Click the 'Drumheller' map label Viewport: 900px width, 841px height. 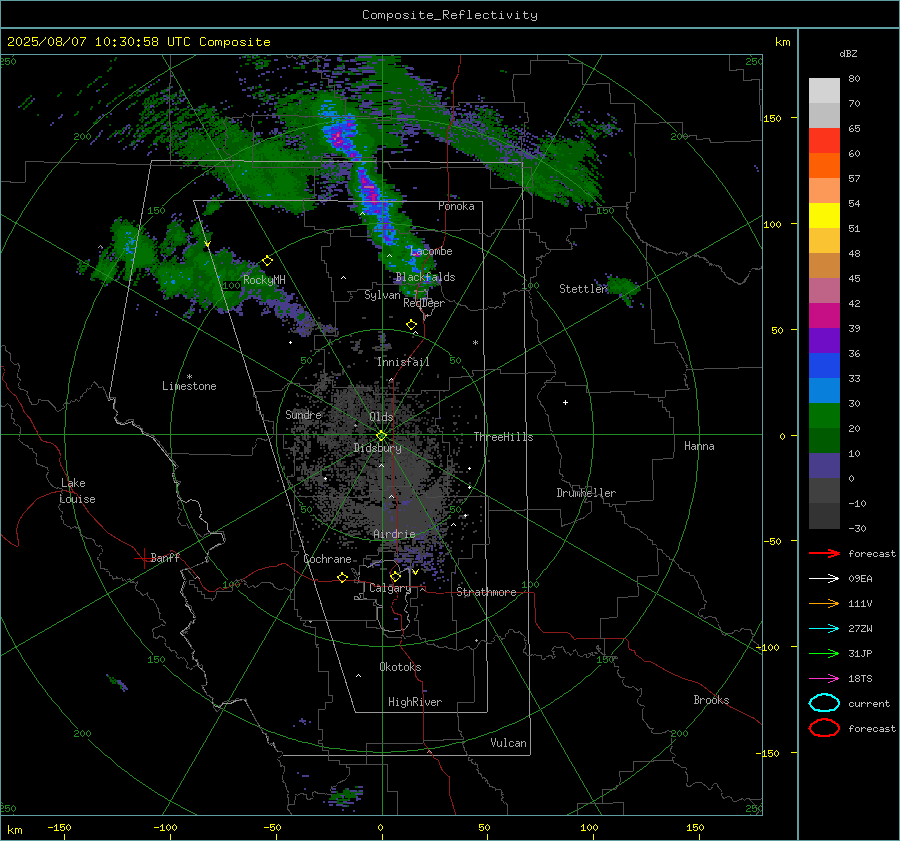(x=586, y=493)
